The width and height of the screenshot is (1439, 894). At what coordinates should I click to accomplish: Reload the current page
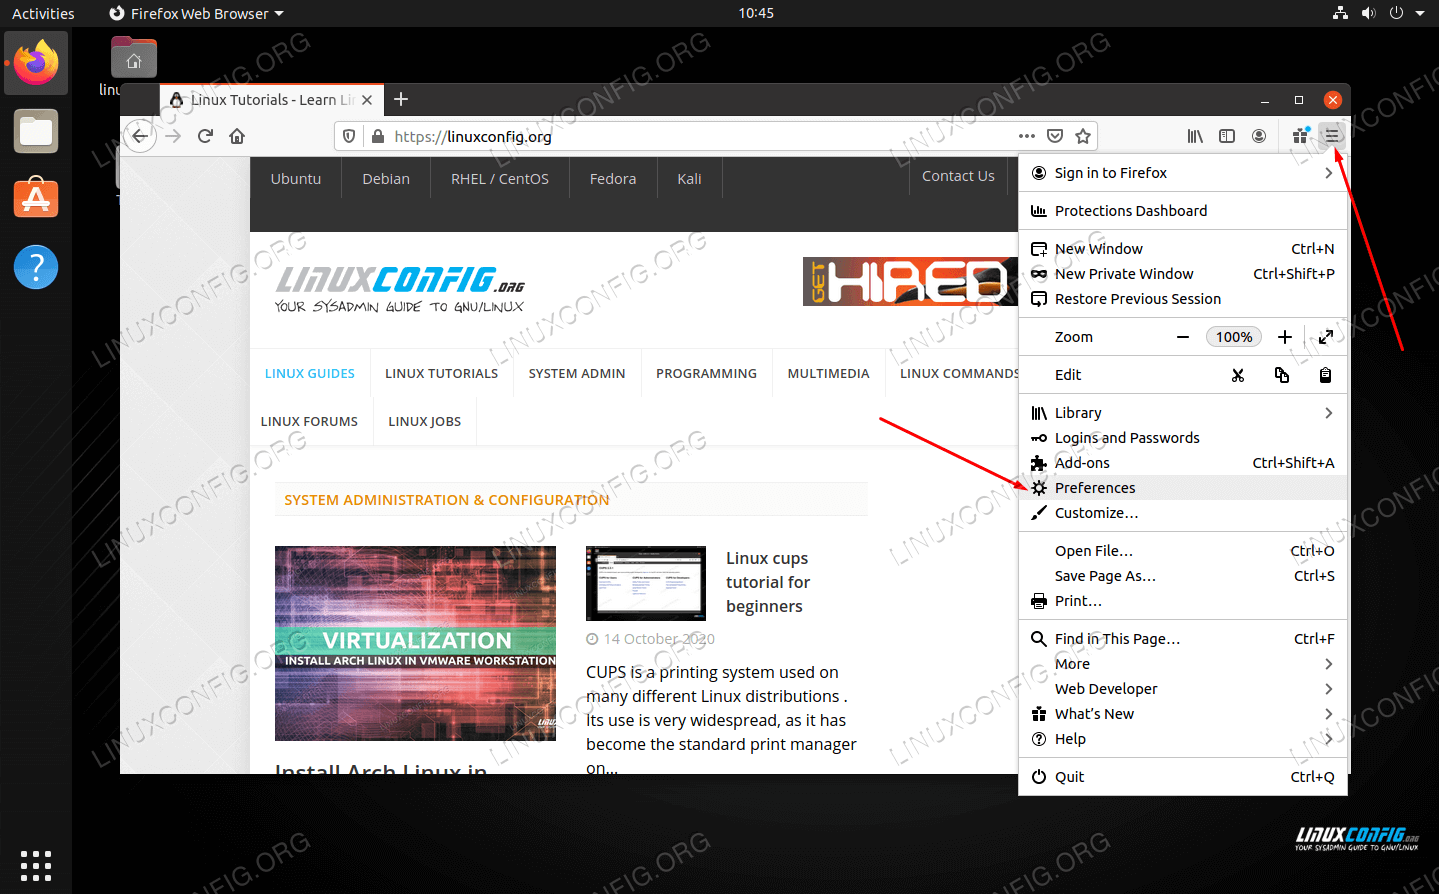205,136
